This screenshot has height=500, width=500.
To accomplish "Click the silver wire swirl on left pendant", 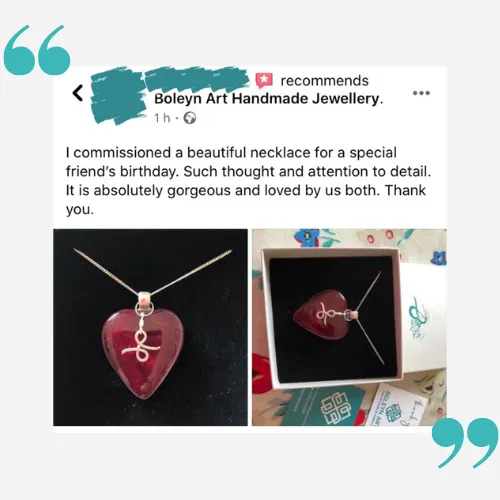I will click(x=141, y=347).
